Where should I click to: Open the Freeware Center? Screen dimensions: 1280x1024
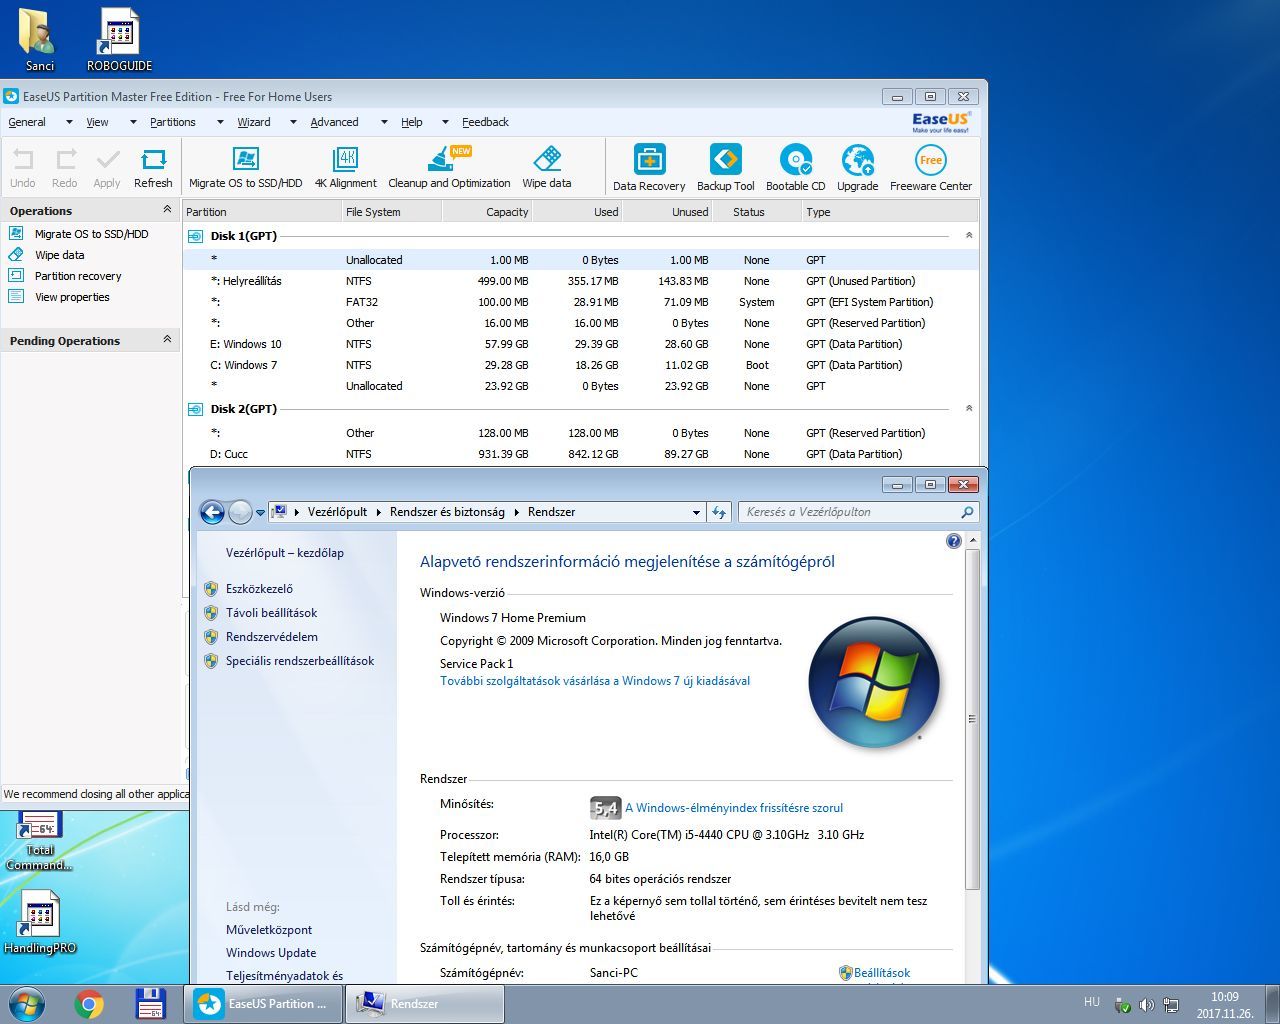click(931, 167)
